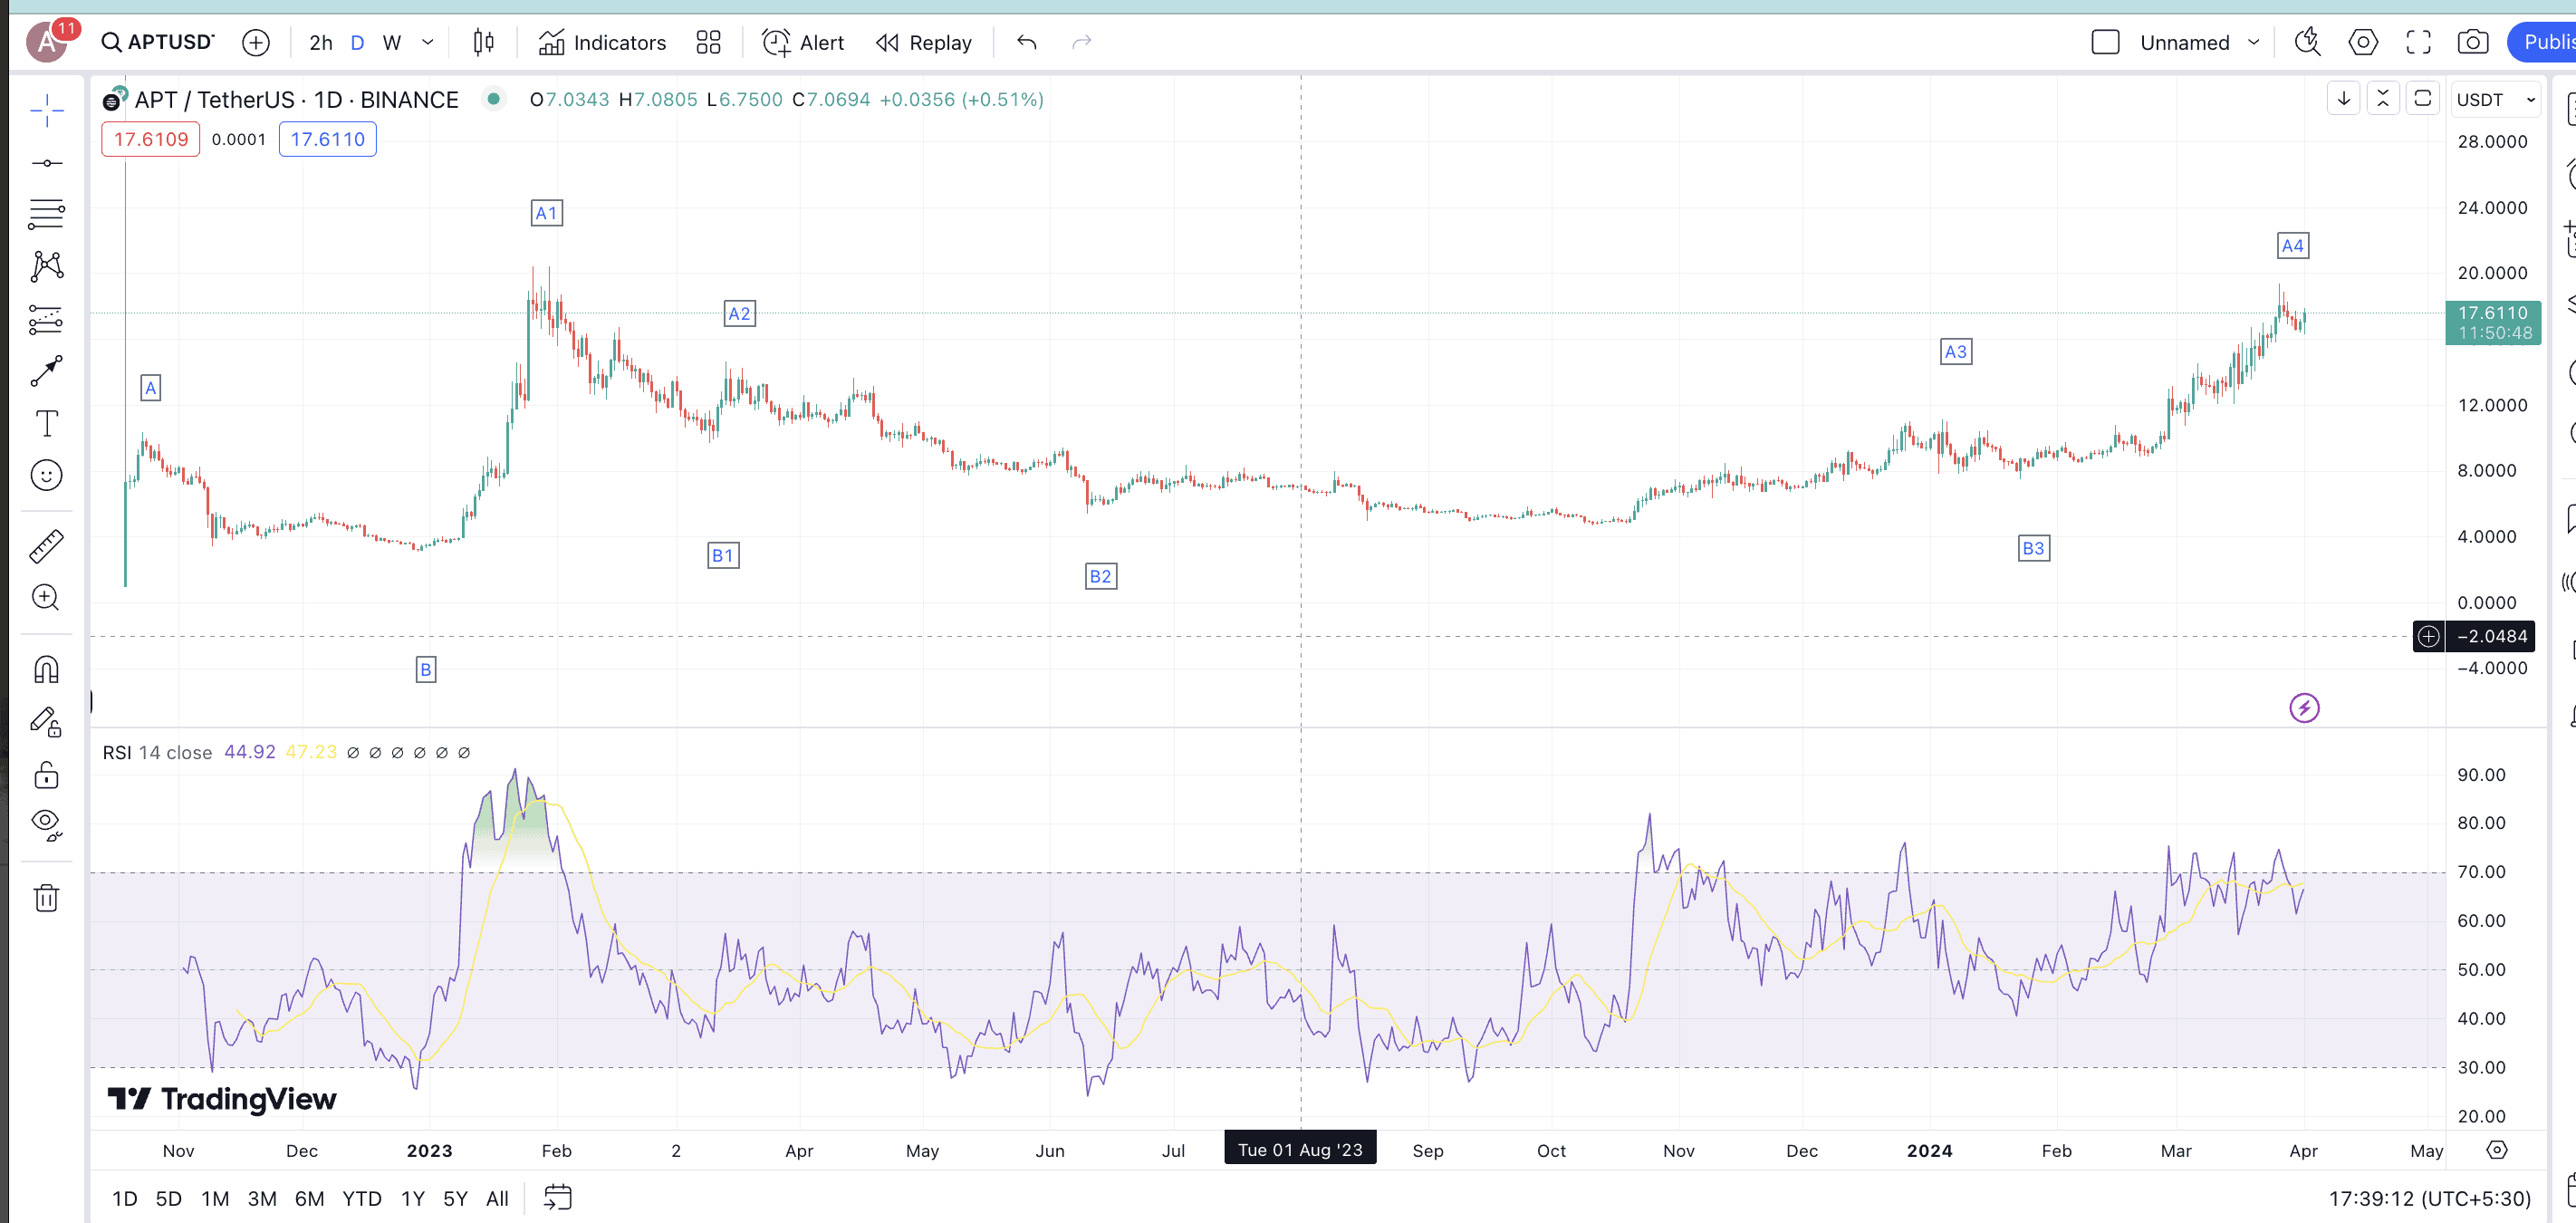Open the Indicators dialog
This screenshot has height=1223, width=2576.
[602, 42]
